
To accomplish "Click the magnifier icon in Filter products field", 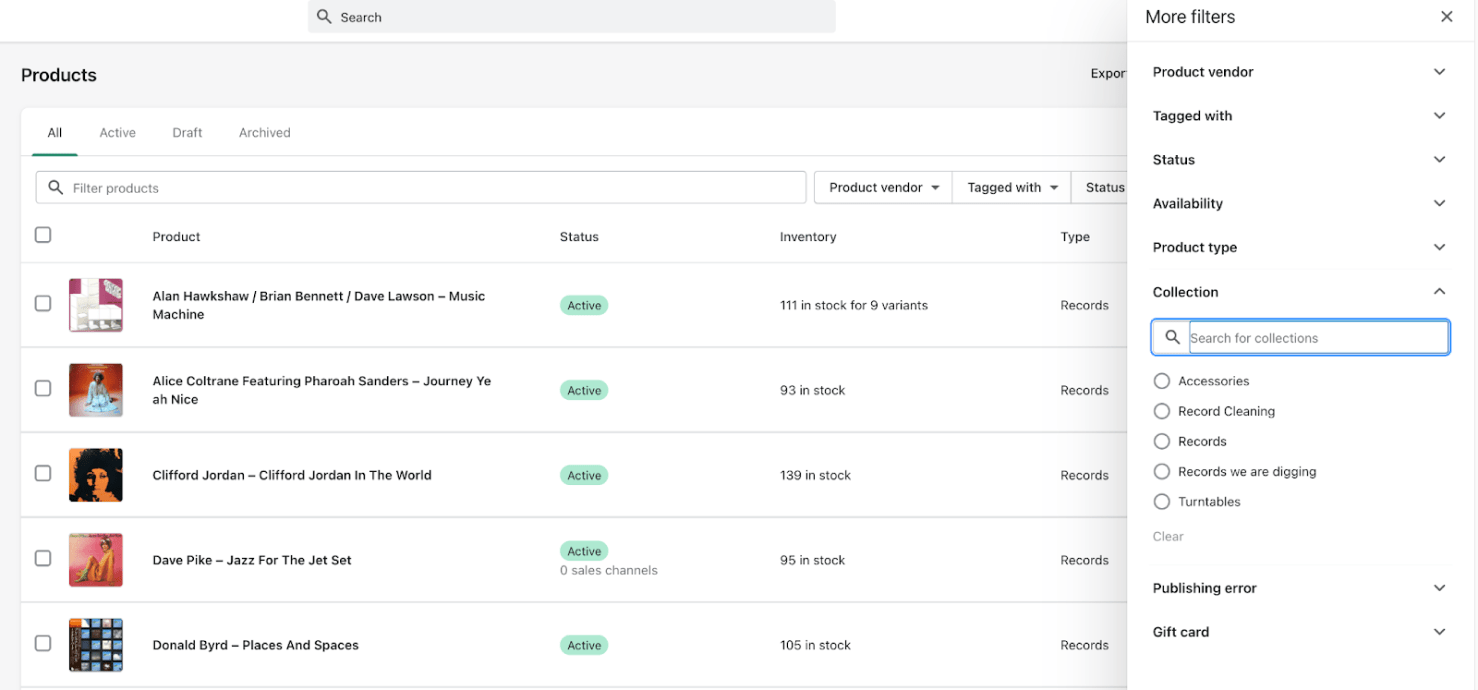I will 53,187.
